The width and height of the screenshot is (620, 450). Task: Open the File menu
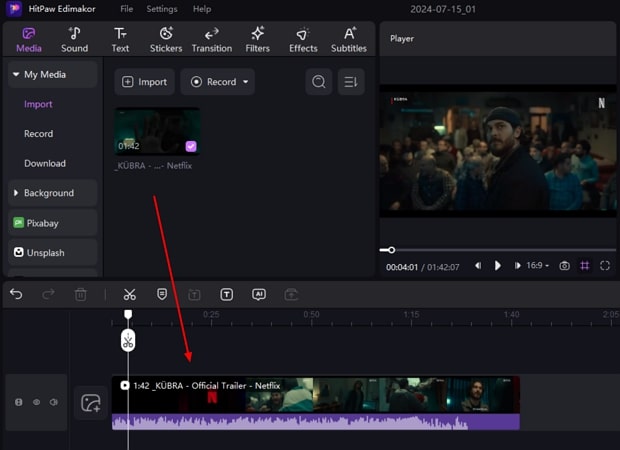[127, 9]
